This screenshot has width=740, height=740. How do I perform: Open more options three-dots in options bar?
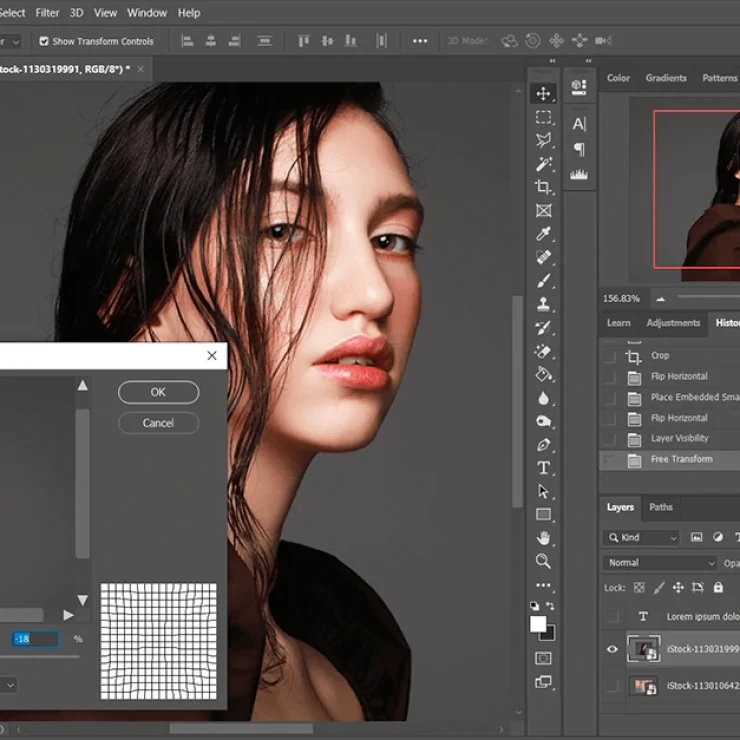(420, 41)
